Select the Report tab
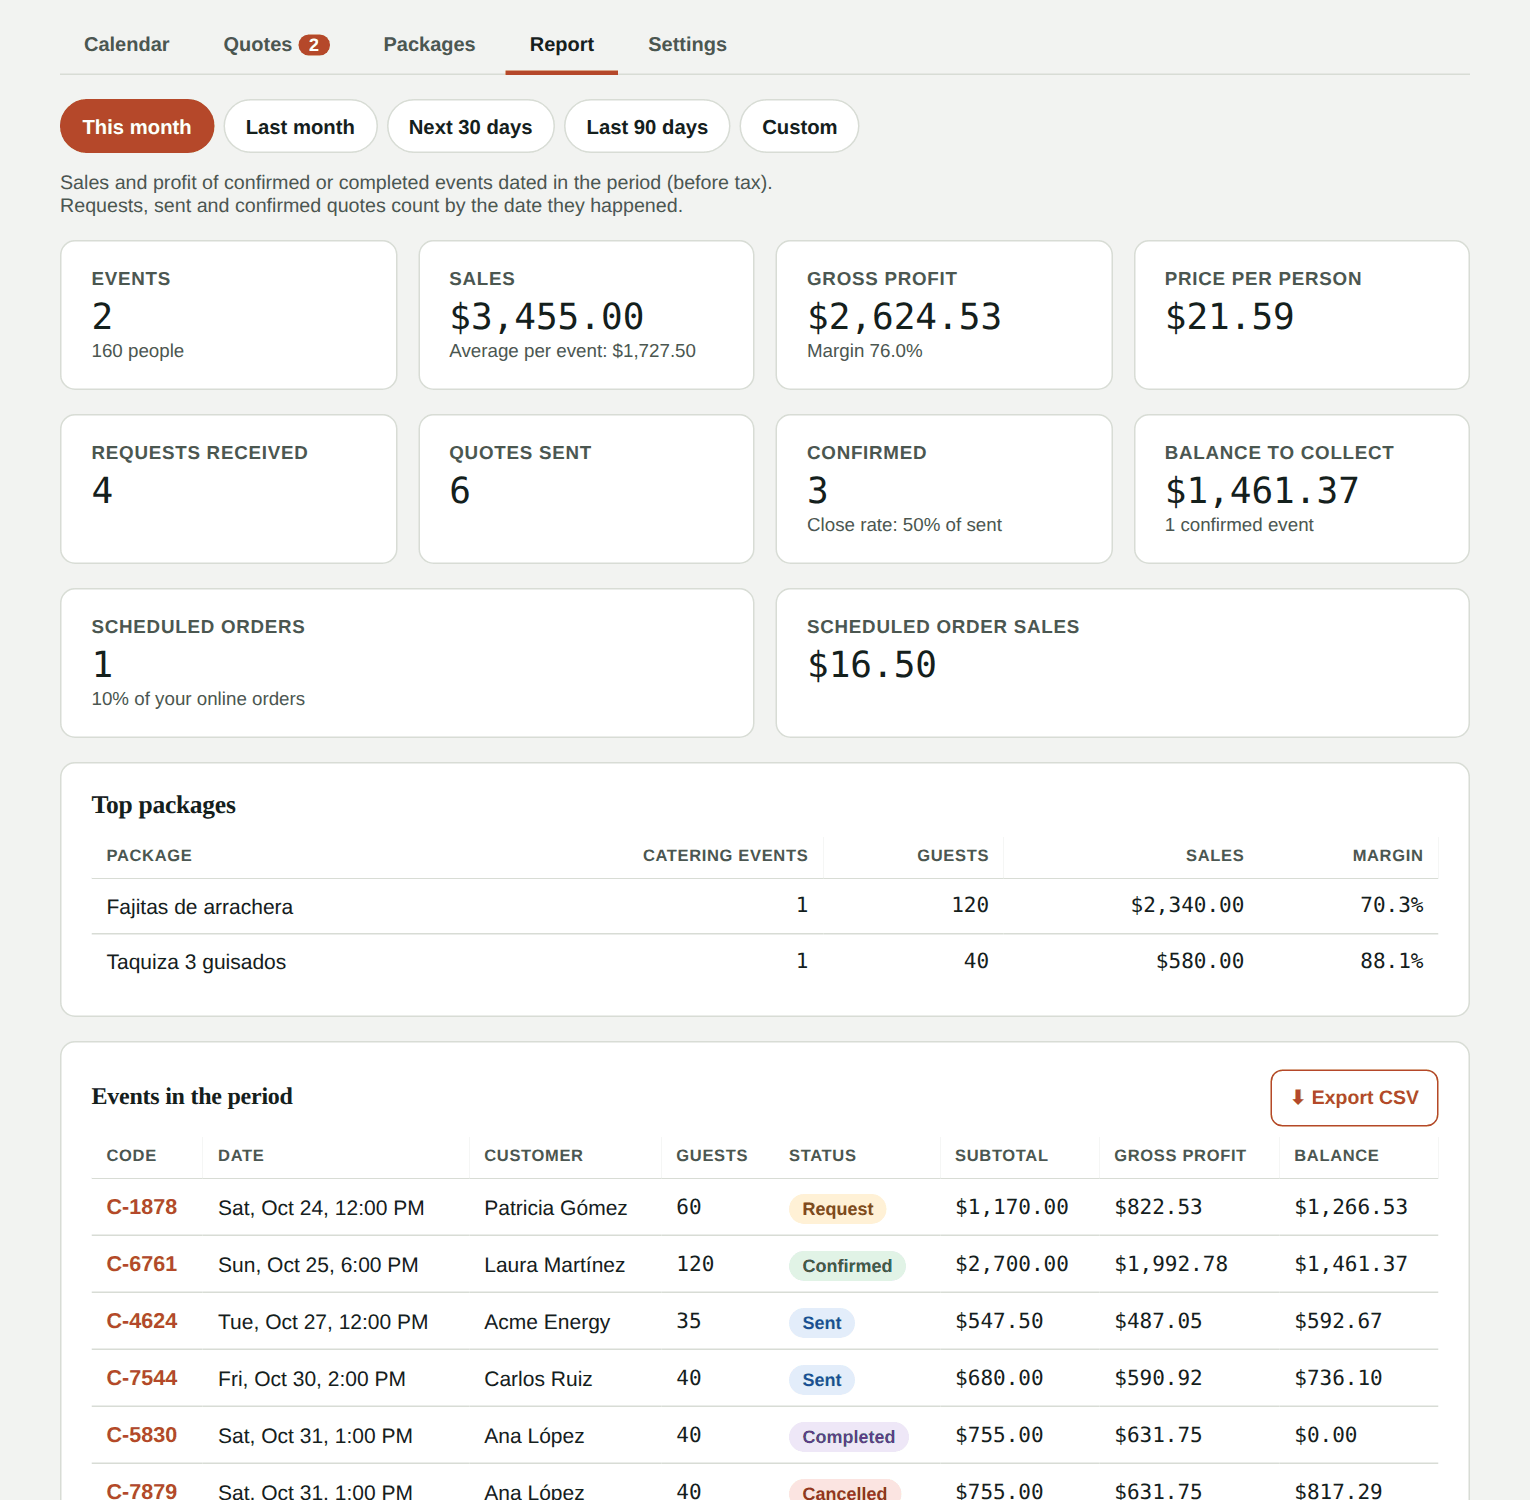The width and height of the screenshot is (1530, 1500). click(562, 44)
